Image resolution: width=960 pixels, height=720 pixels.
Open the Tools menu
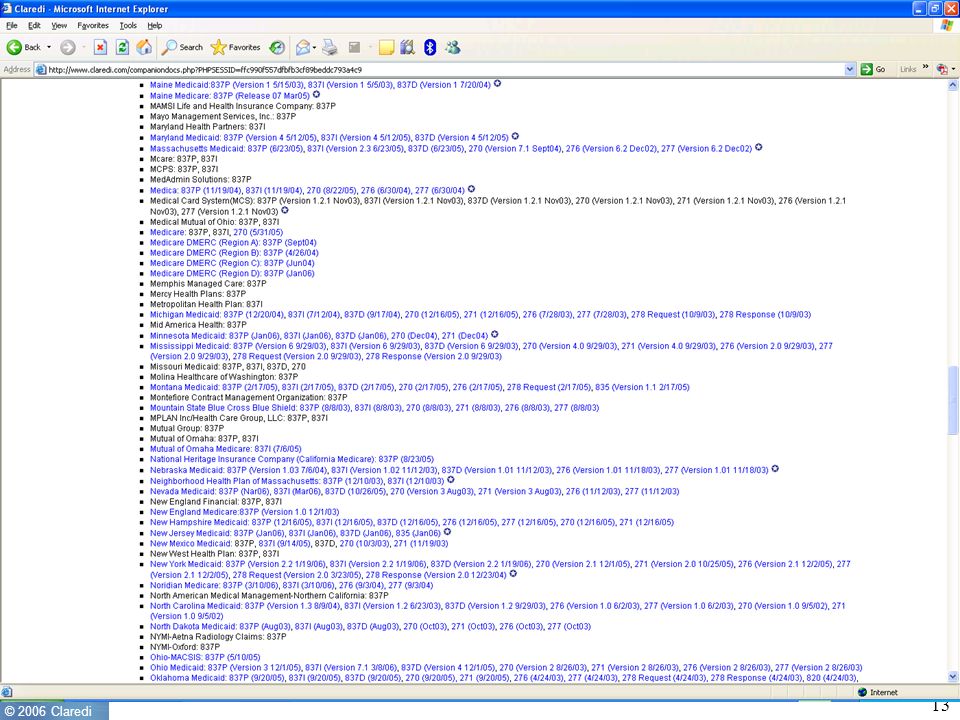[x=128, y=26]
